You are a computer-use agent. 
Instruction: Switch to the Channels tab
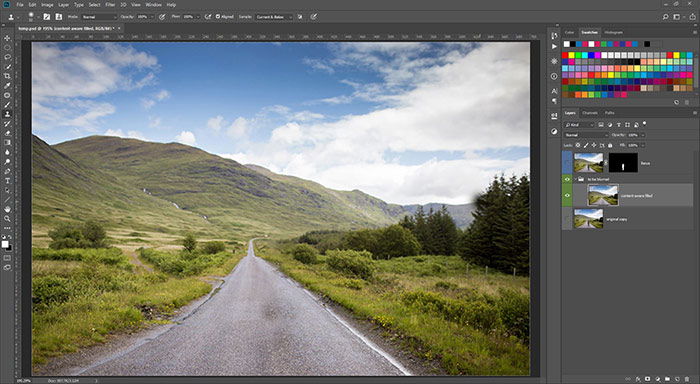coord(590,113)
